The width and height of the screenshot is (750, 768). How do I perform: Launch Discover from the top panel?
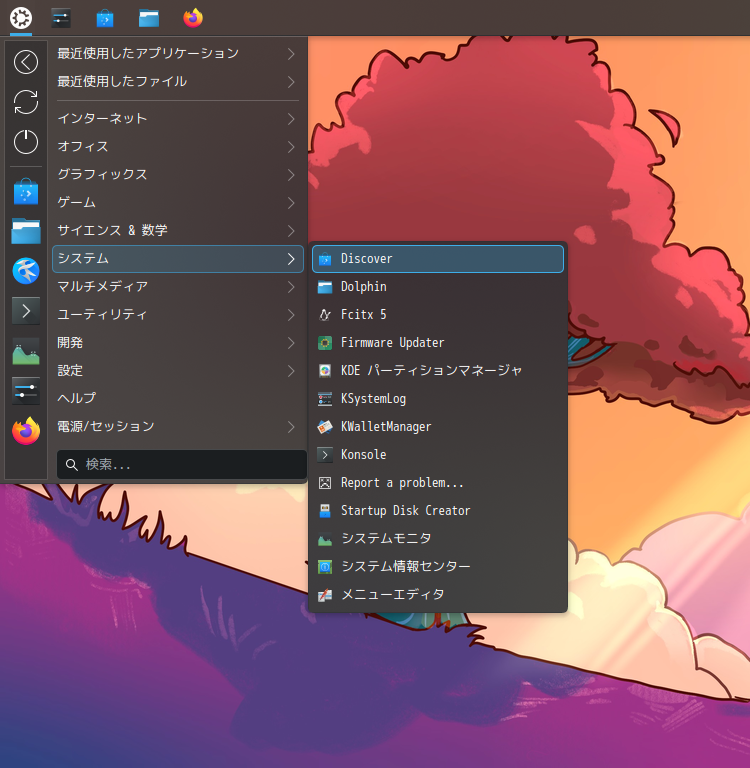coord(105,18)
